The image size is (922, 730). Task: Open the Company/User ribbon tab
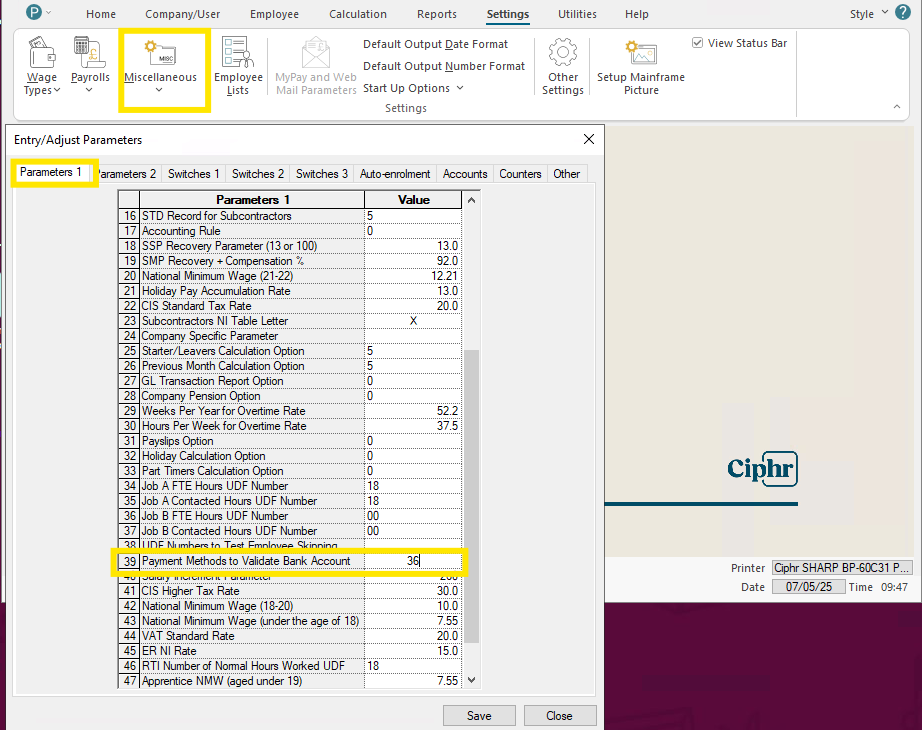pos(182,14)
